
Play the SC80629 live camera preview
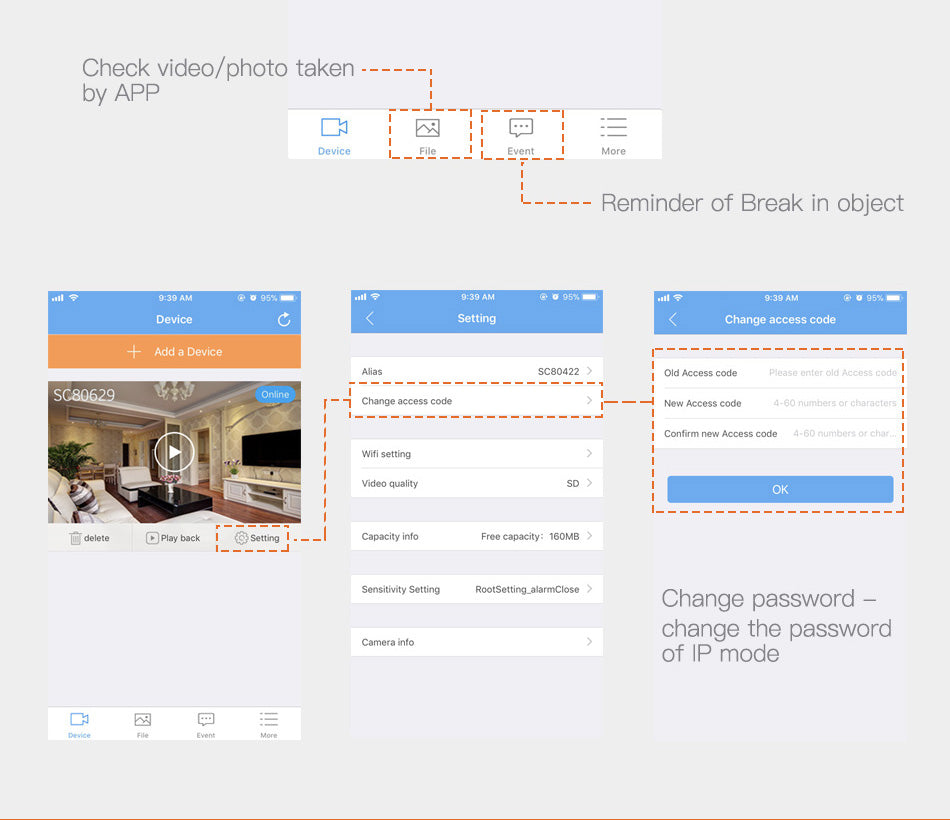(174, 452)
